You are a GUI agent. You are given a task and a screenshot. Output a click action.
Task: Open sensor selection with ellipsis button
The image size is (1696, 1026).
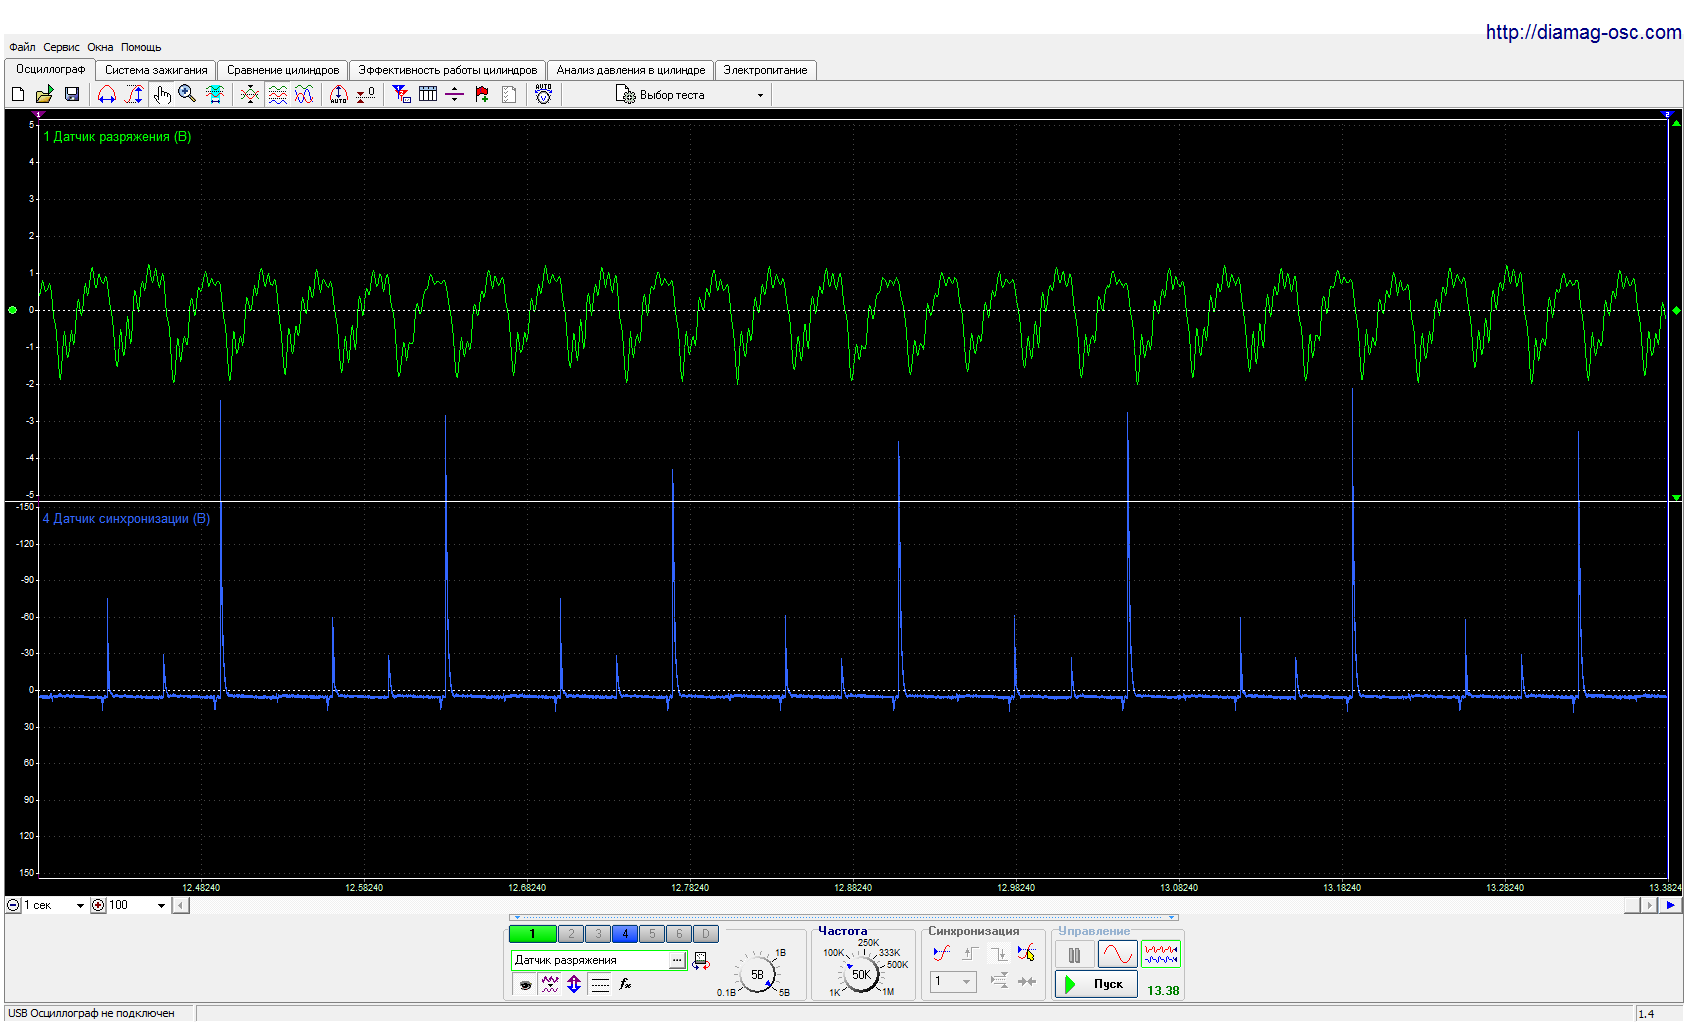click(677, 960)
